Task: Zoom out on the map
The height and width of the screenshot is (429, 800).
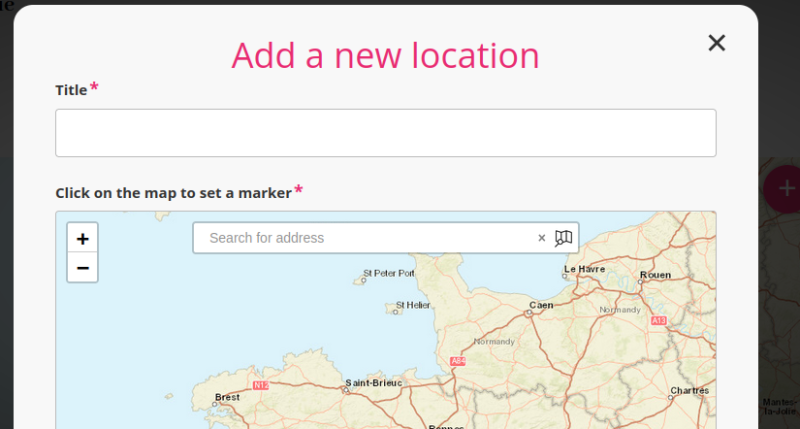Action: tap(82, 268)
